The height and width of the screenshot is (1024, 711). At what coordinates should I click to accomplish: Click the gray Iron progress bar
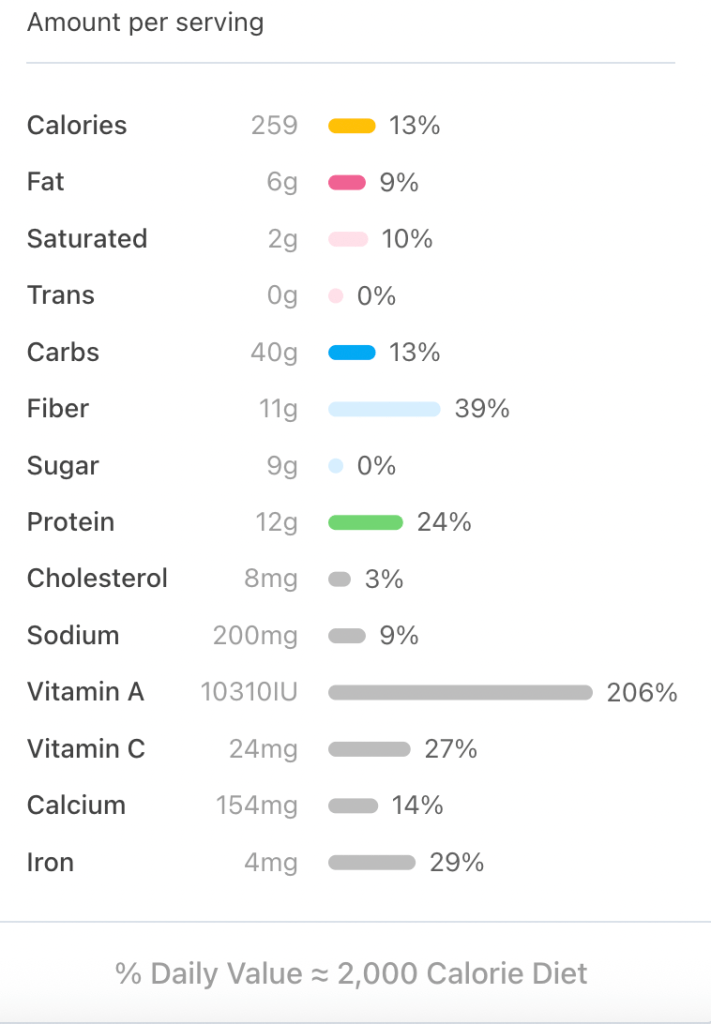tap(371, 862)
